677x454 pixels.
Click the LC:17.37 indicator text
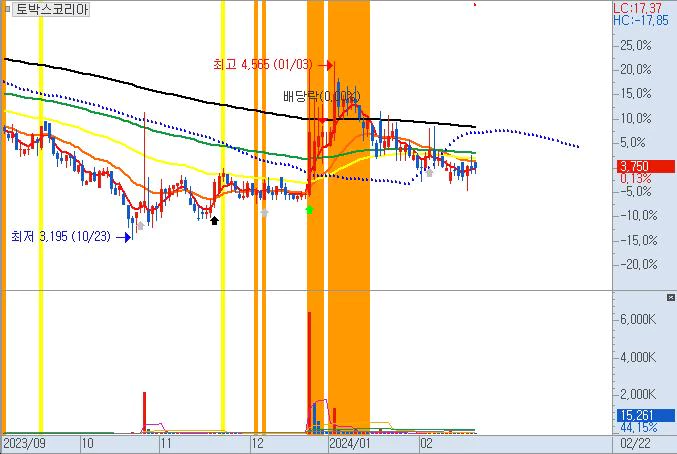637,7
